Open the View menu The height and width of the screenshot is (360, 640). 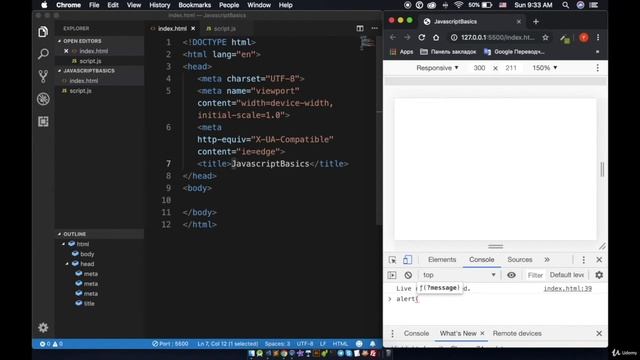click(133, 5)
